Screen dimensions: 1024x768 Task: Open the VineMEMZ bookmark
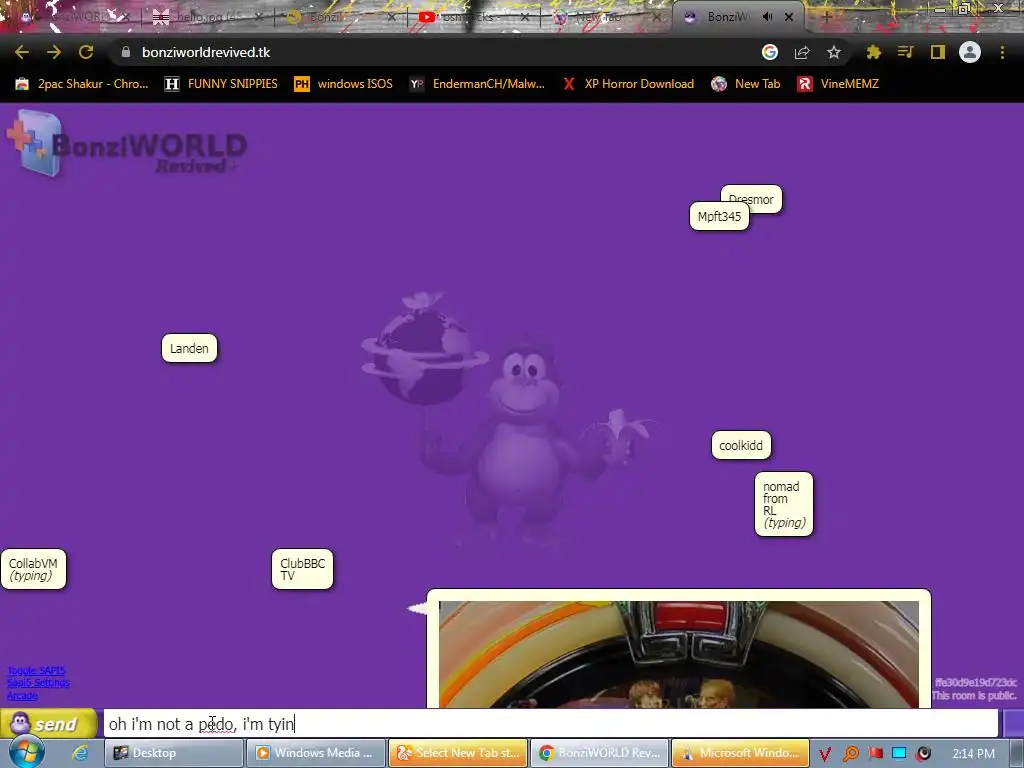839,84
